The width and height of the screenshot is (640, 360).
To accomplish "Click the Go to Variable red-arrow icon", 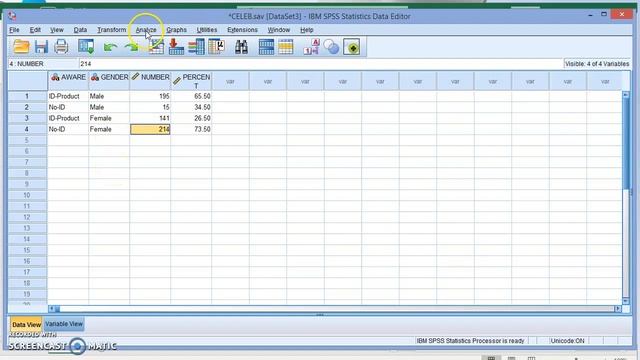I will [176, 47].
